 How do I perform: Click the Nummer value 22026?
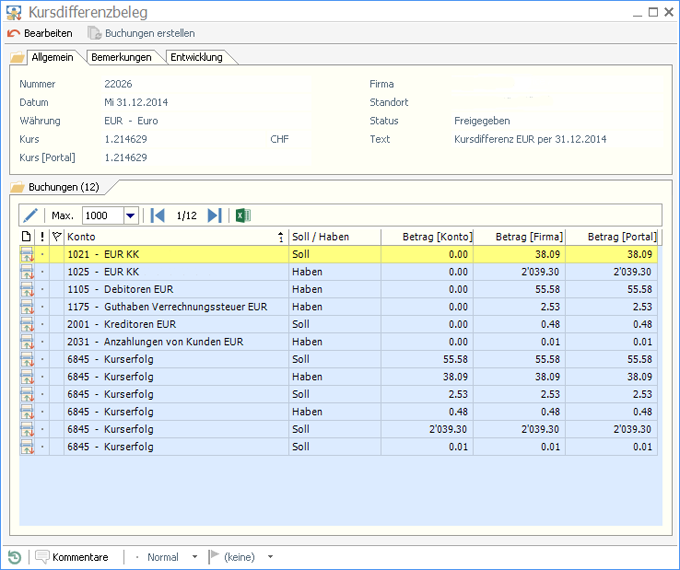click(118, 84)
